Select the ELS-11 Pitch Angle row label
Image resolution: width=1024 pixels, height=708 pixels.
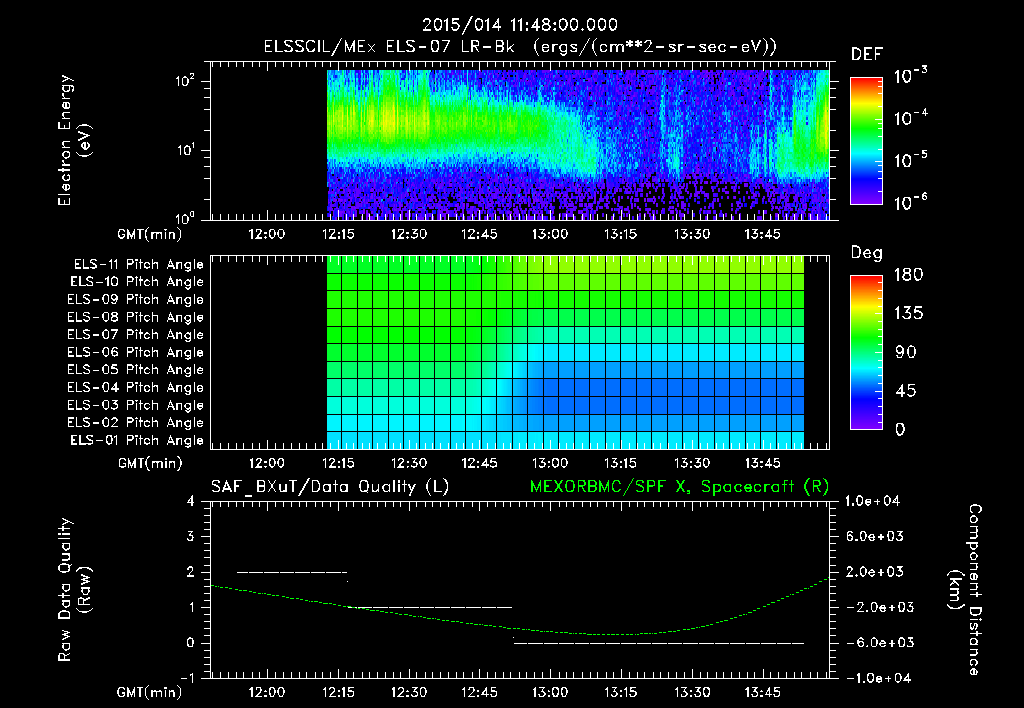click(138, 265)
